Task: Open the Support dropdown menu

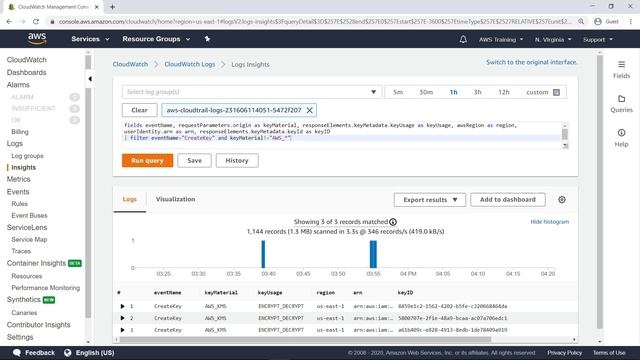Action: 598,40
